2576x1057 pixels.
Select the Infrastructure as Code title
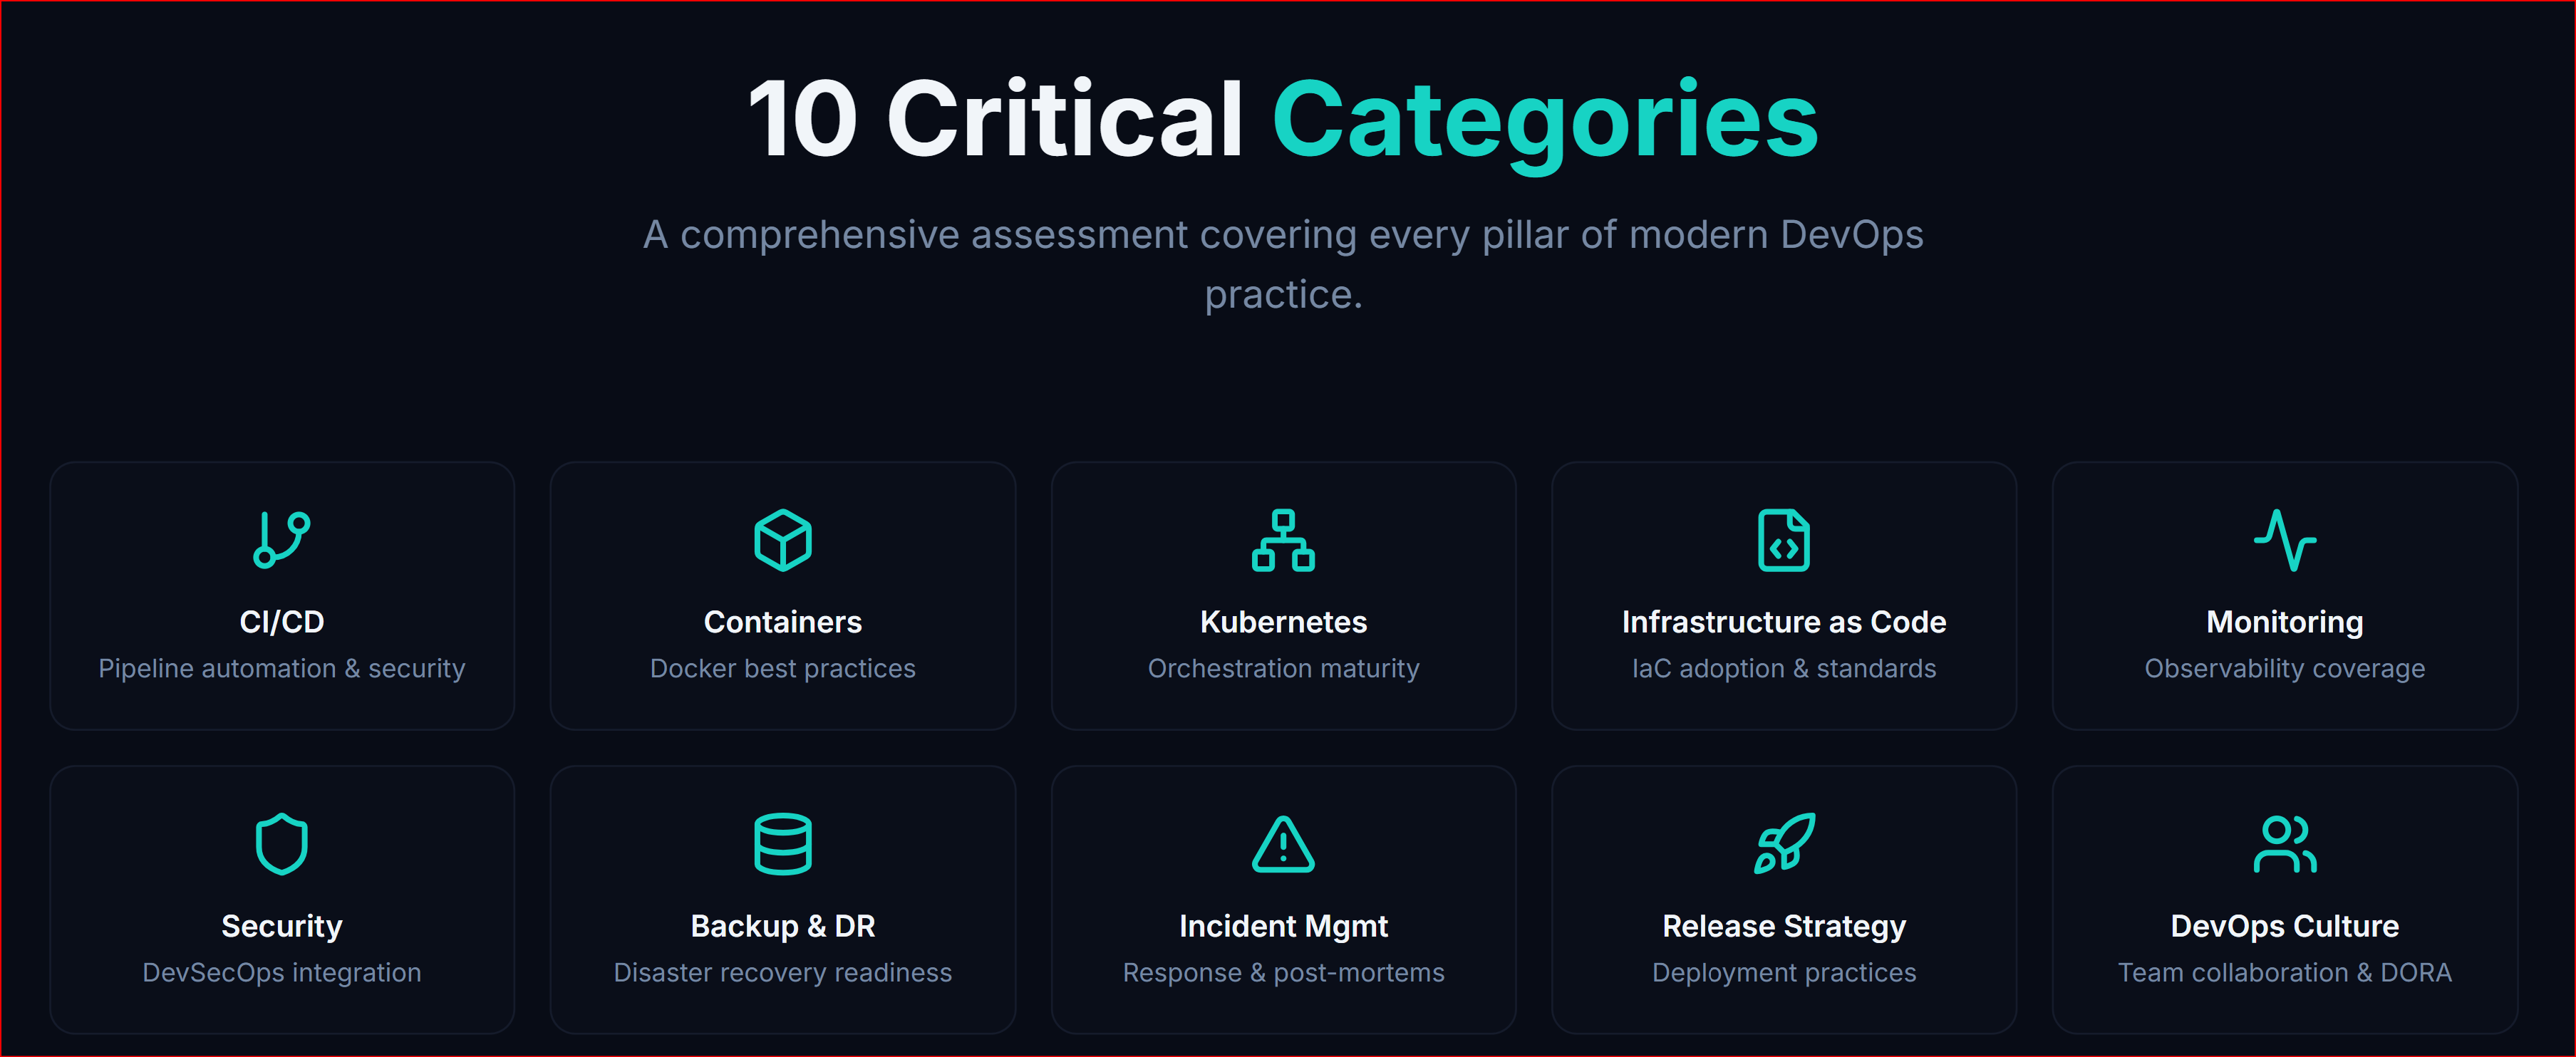(x=1784, y=622)
